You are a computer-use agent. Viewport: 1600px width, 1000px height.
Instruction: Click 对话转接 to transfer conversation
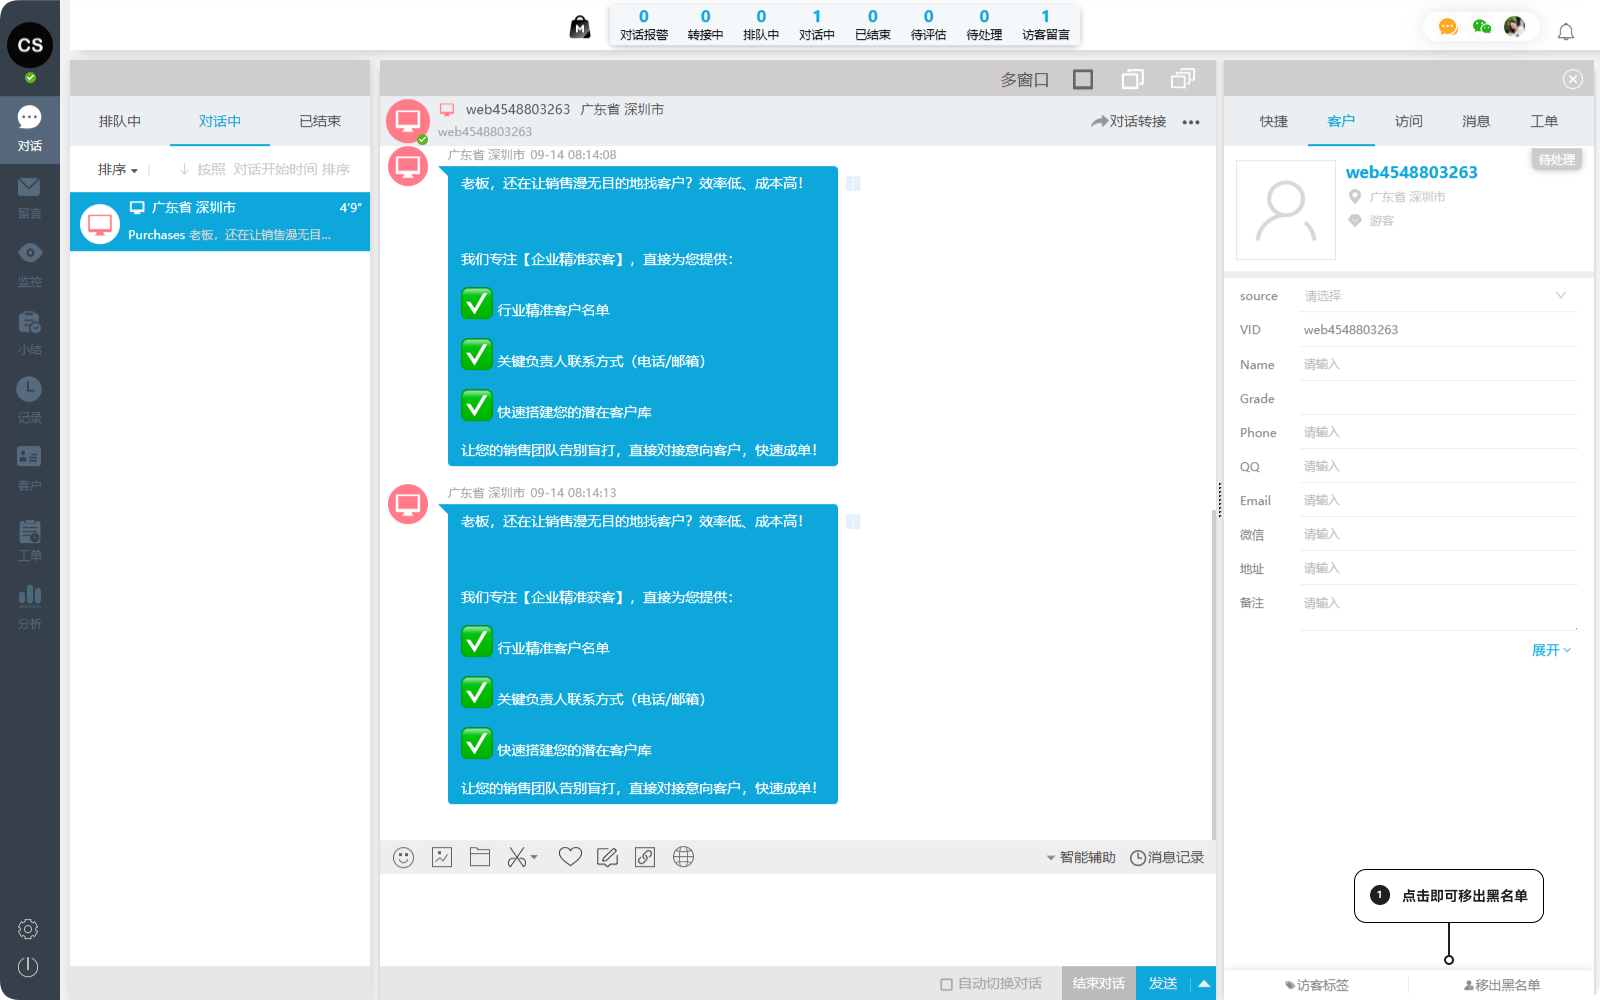1129,121
